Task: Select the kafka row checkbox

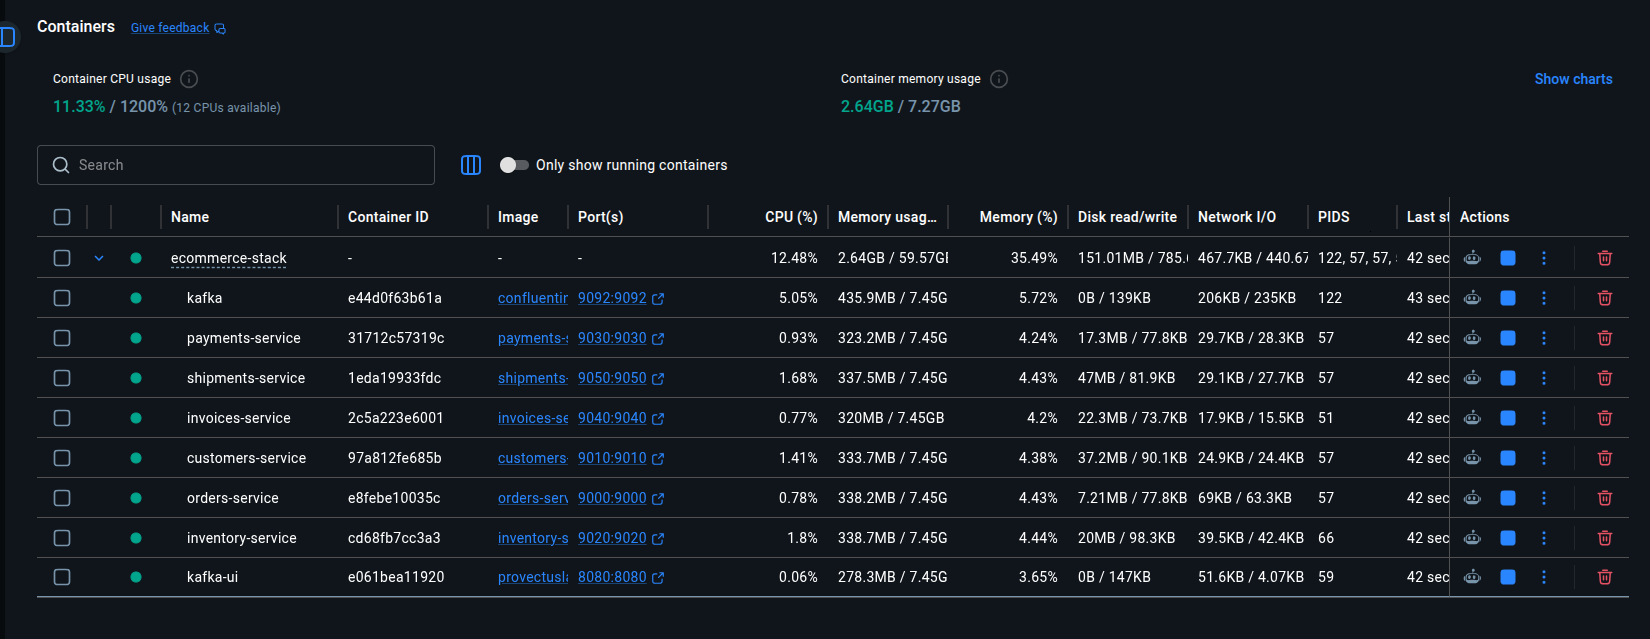Action: [62, 298]
